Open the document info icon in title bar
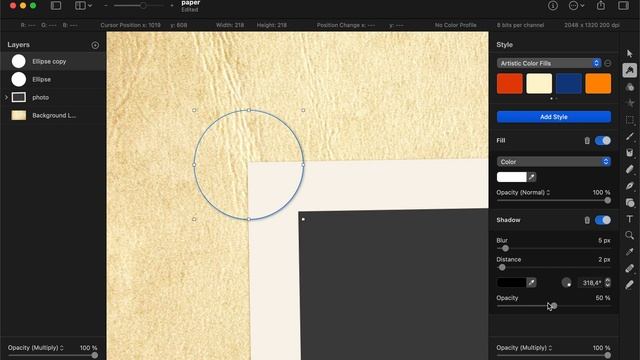Viewport: 640px width, 360px height. tap(553, 6)
